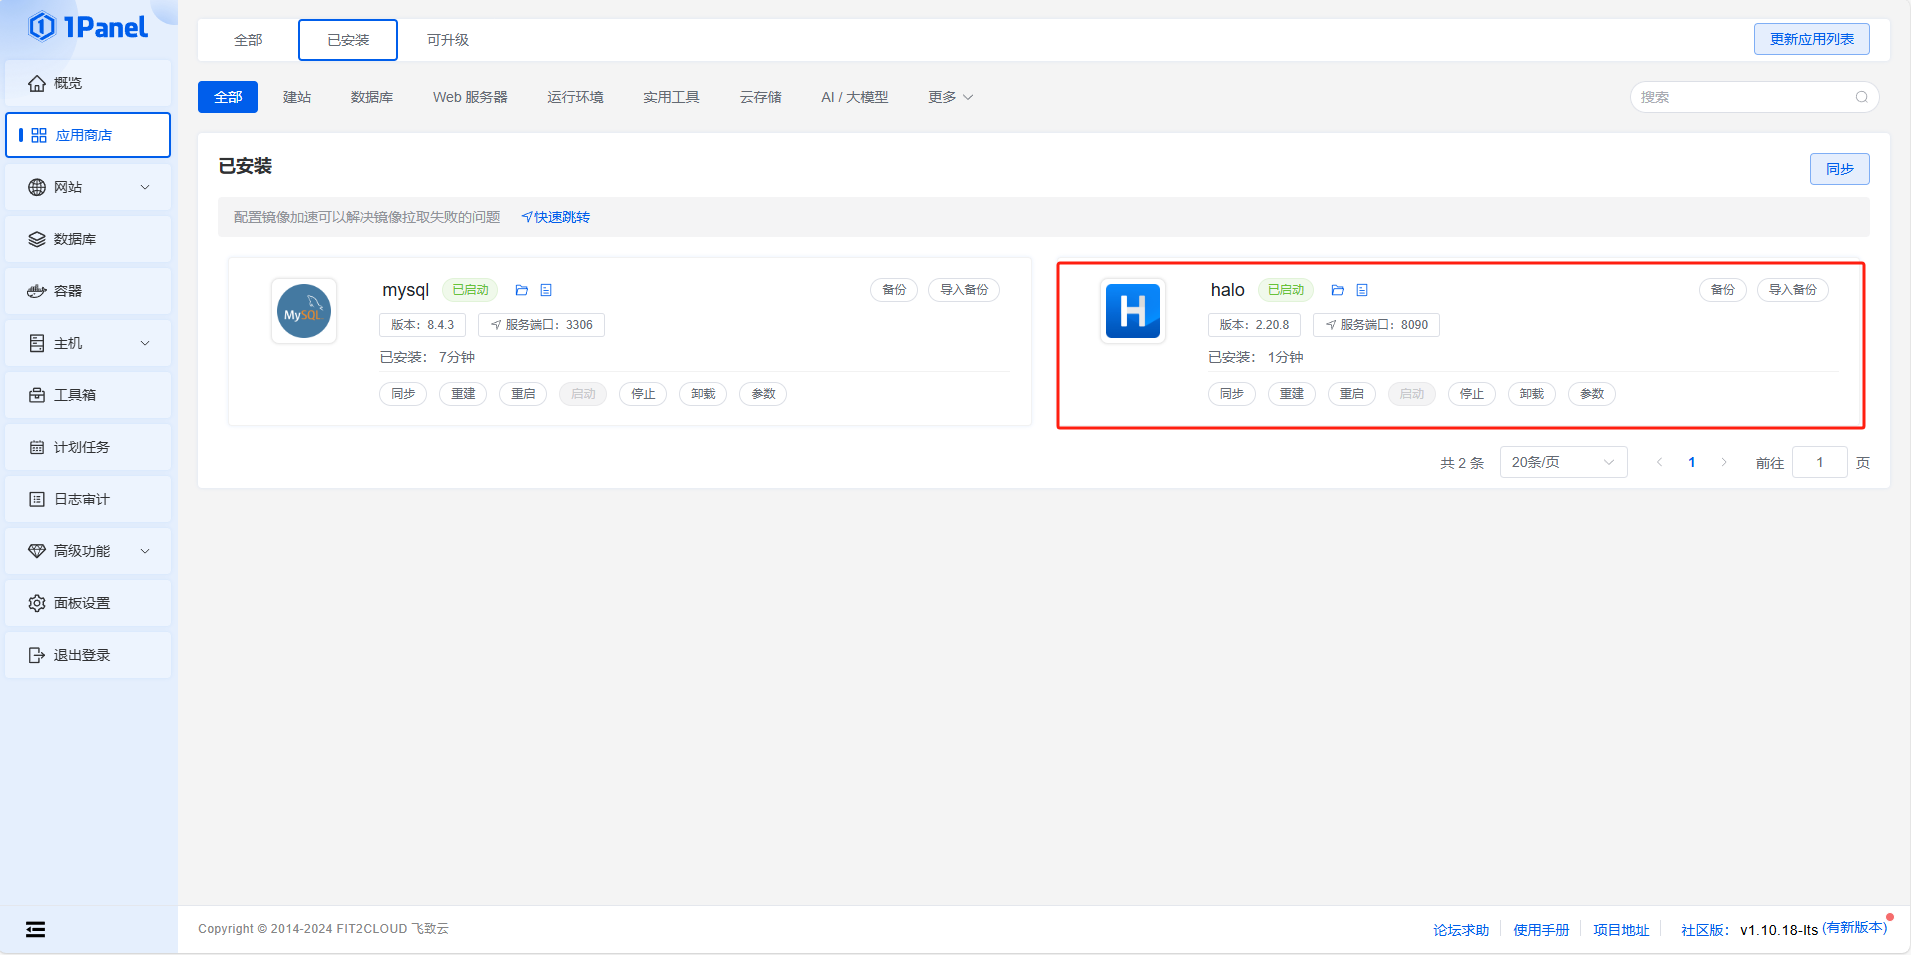The image size is (1911, 955).
Task: Switch to the top 全部 tab
Action: tap(248, 40)
